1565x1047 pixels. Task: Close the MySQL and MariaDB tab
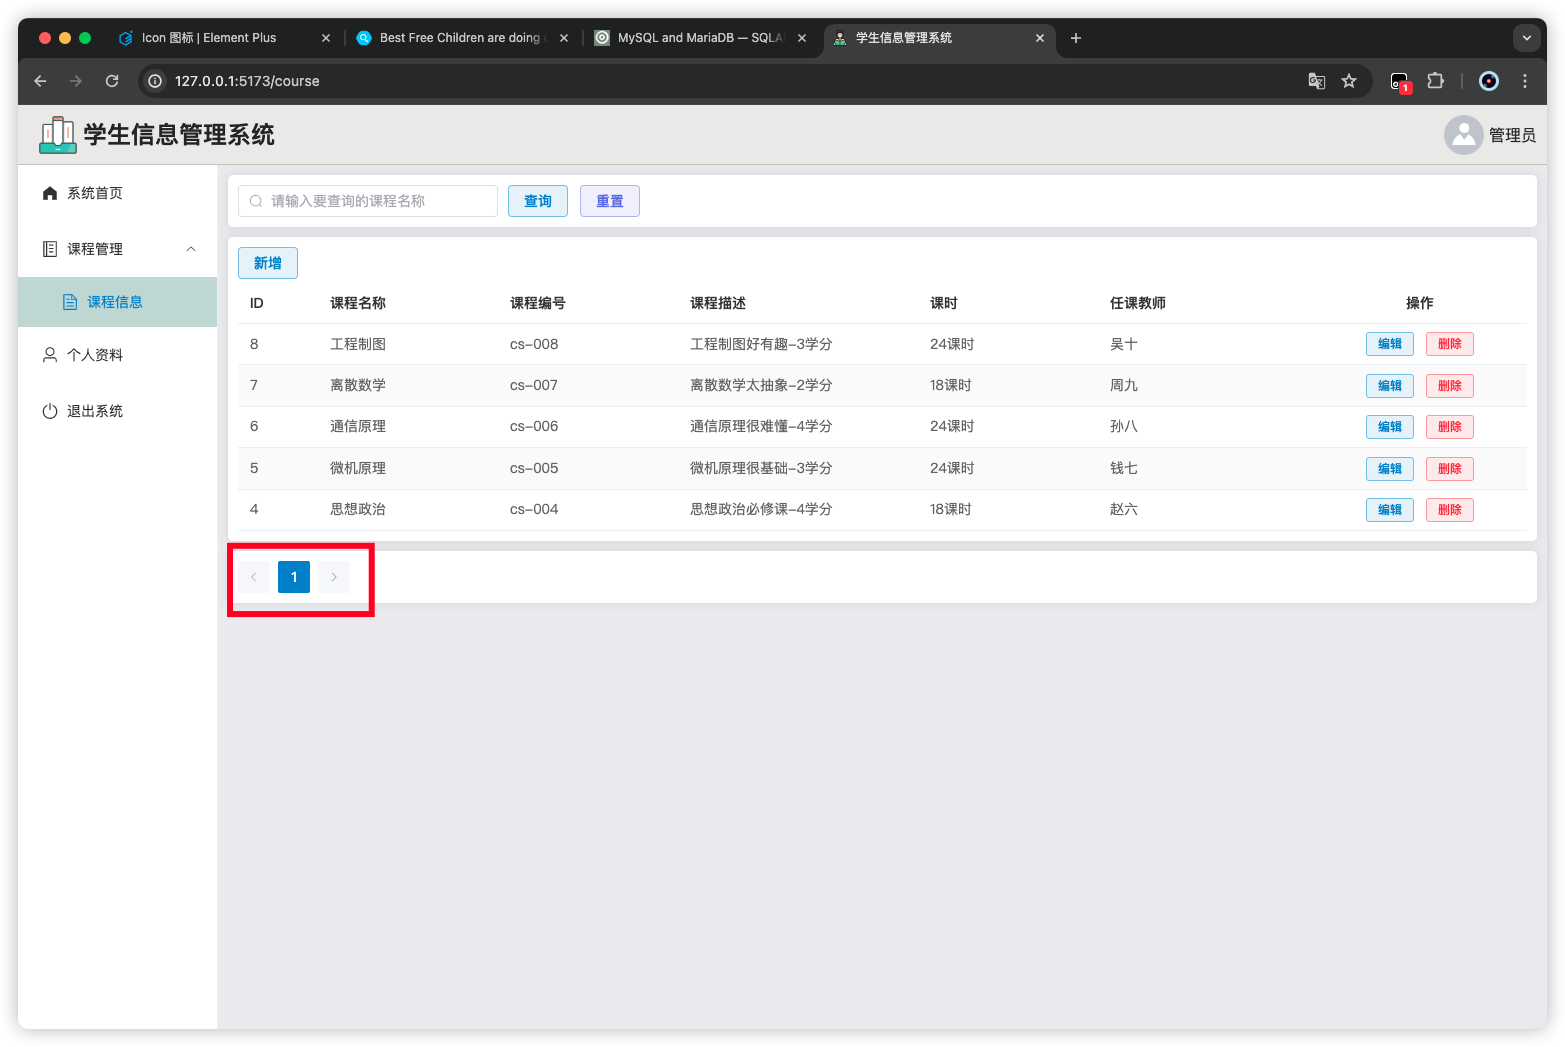pos(802,38)
